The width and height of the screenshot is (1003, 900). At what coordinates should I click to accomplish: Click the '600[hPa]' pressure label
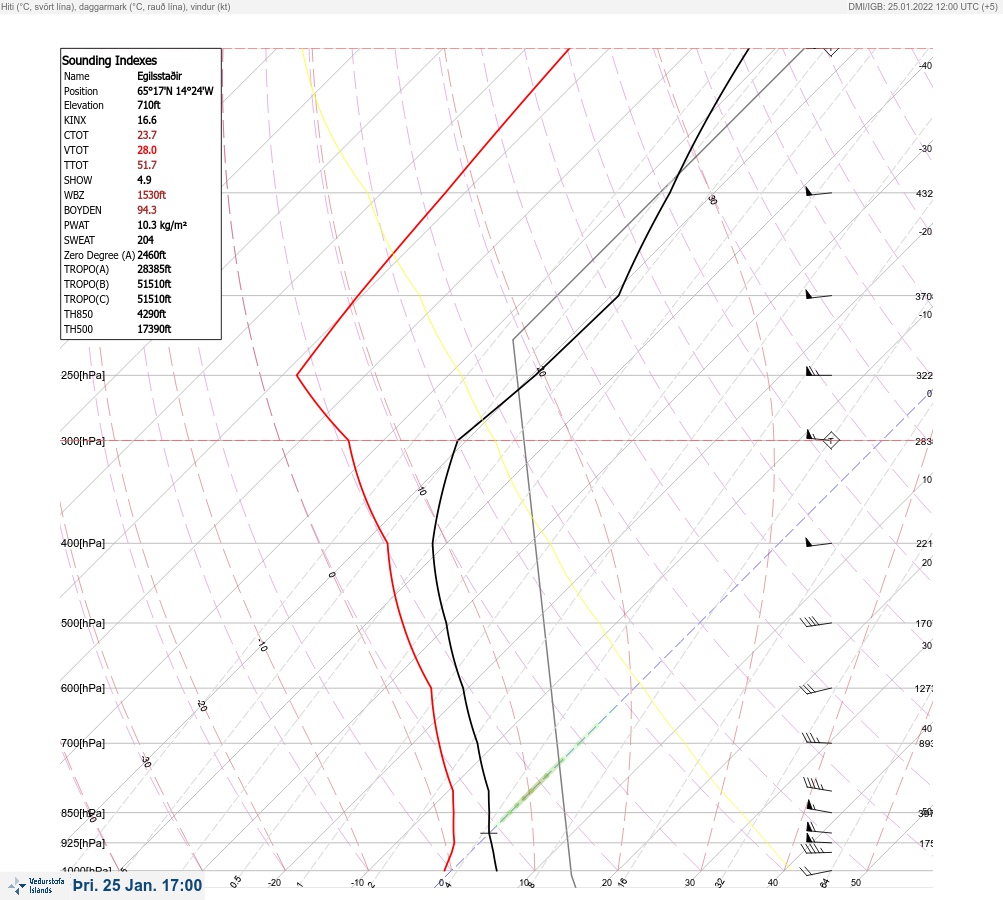click(83, 689)
